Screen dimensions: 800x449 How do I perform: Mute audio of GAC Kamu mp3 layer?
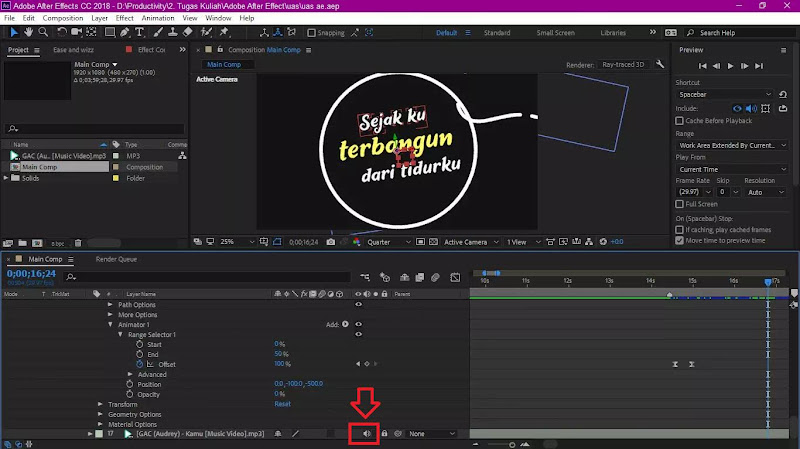click(366, 434)
